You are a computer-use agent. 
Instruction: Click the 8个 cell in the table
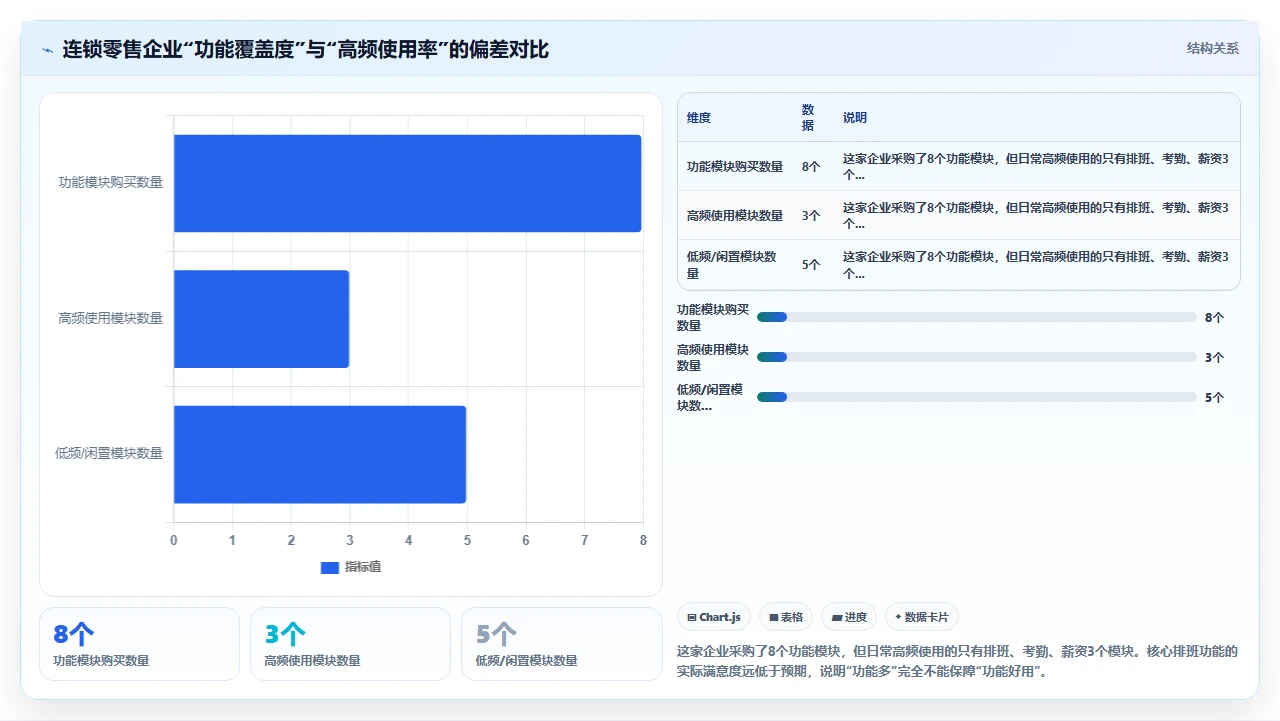811,167
